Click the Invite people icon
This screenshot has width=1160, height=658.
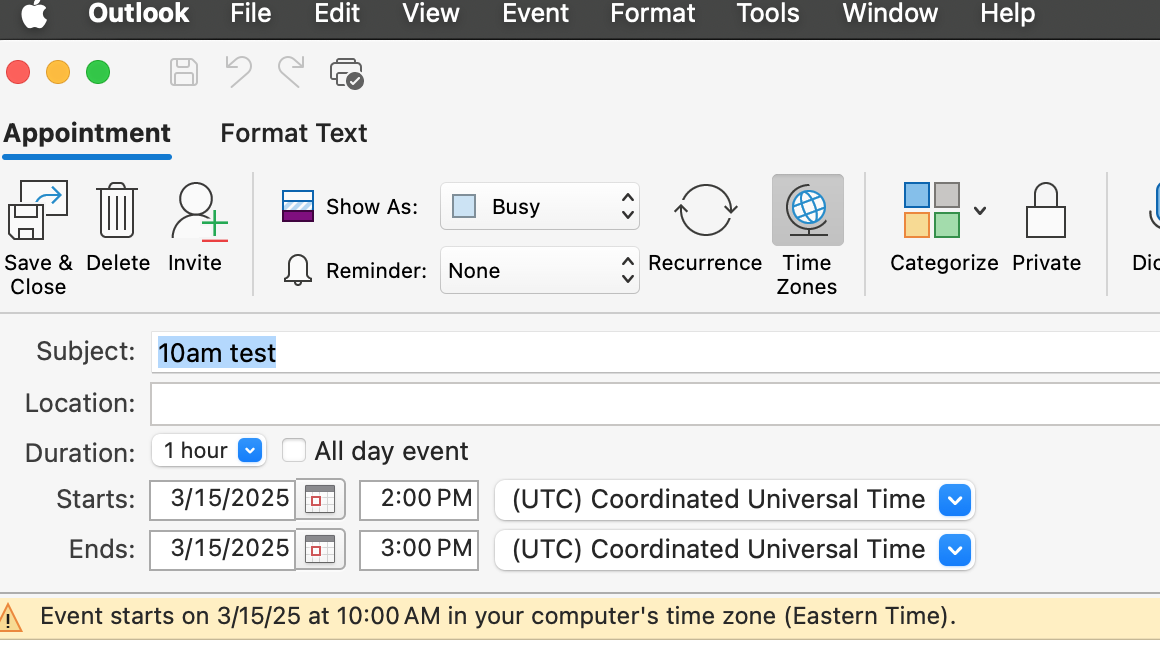[198, 211]
